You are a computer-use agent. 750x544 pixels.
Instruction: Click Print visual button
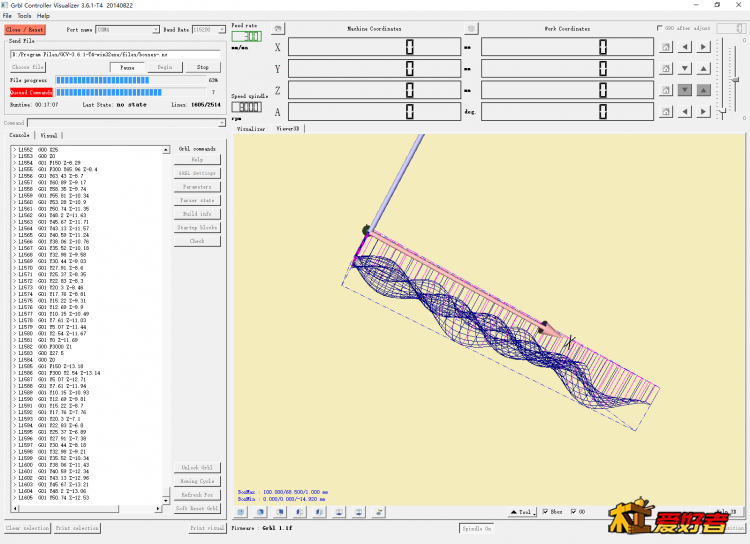[x=208, y=528]
